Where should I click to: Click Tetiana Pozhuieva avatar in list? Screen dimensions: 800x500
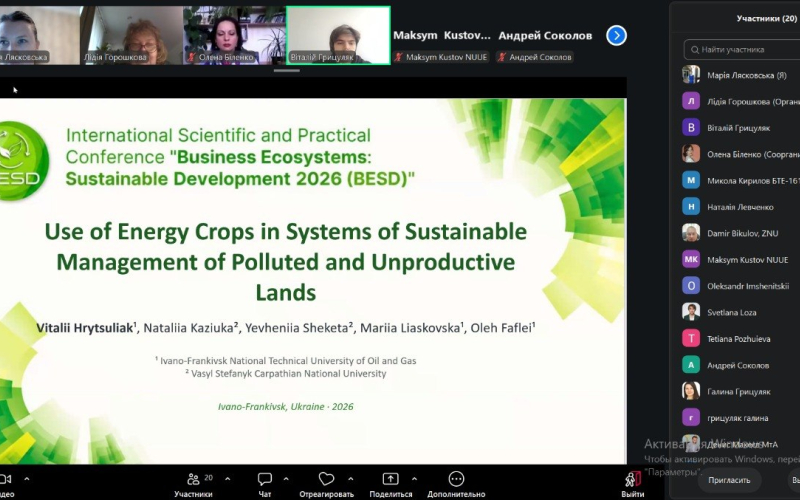[691, 338]
